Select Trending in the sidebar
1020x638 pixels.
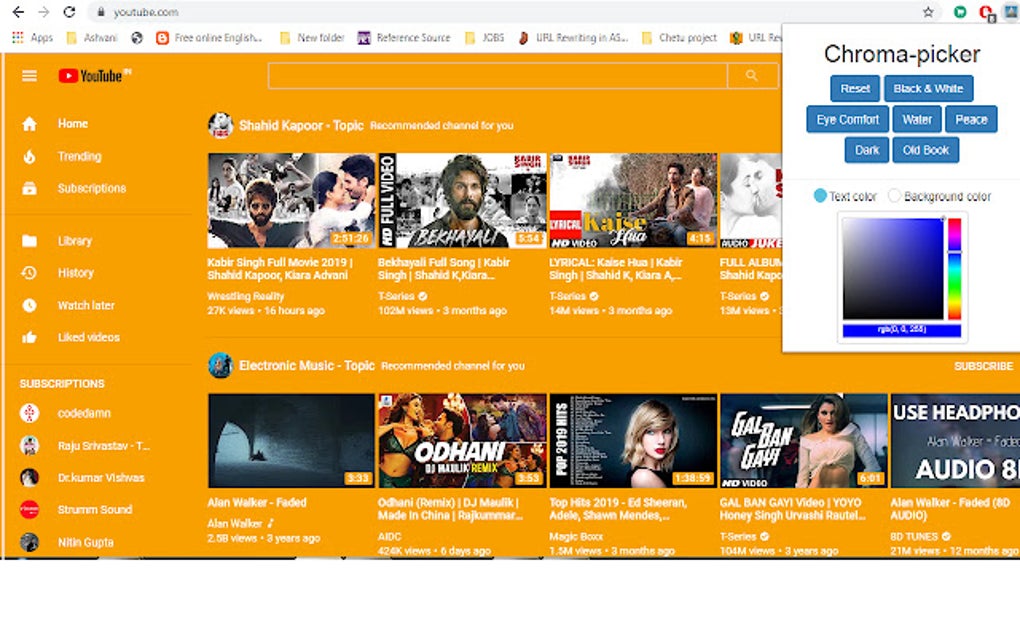pyautogui.click(x=78, y=156)
